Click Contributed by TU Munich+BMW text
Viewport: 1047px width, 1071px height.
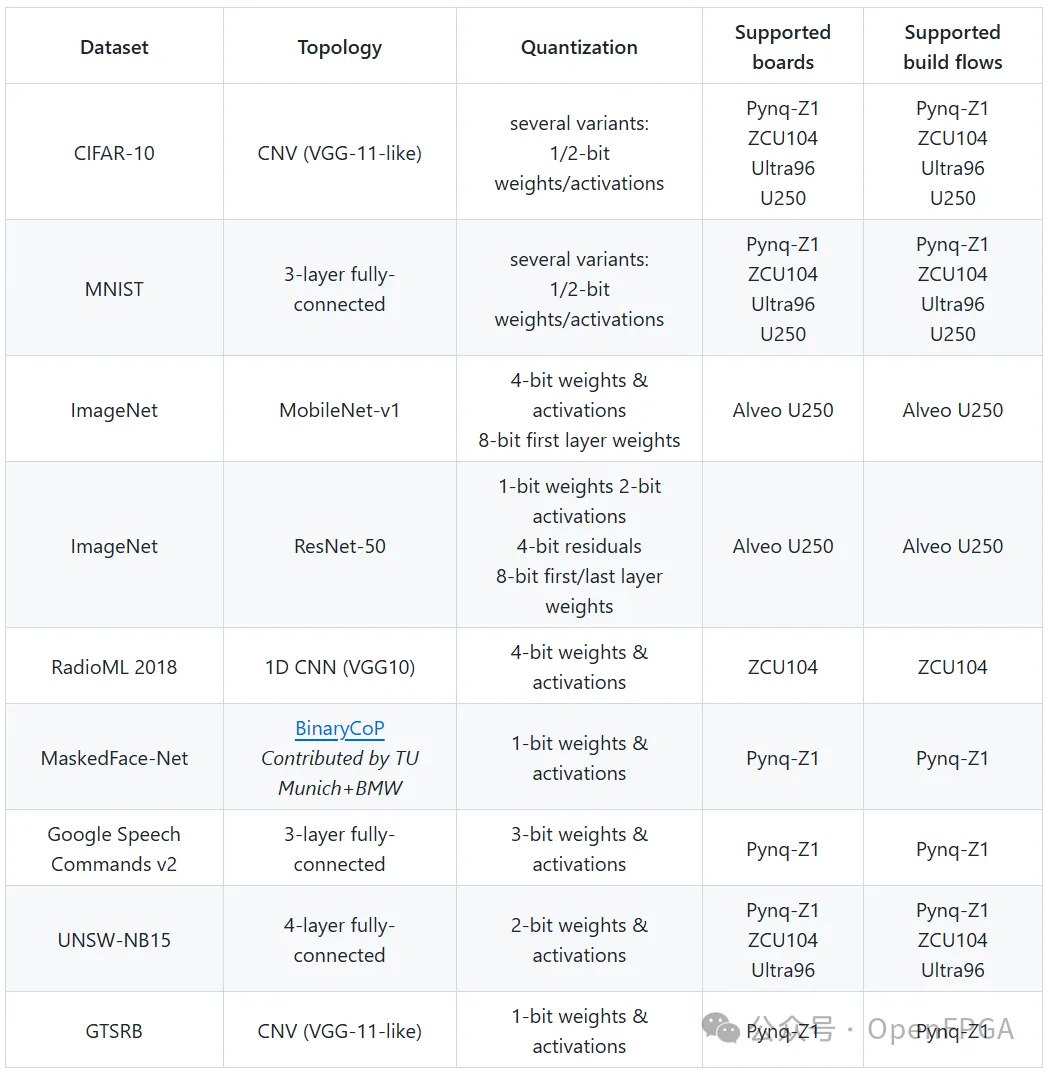339,773
